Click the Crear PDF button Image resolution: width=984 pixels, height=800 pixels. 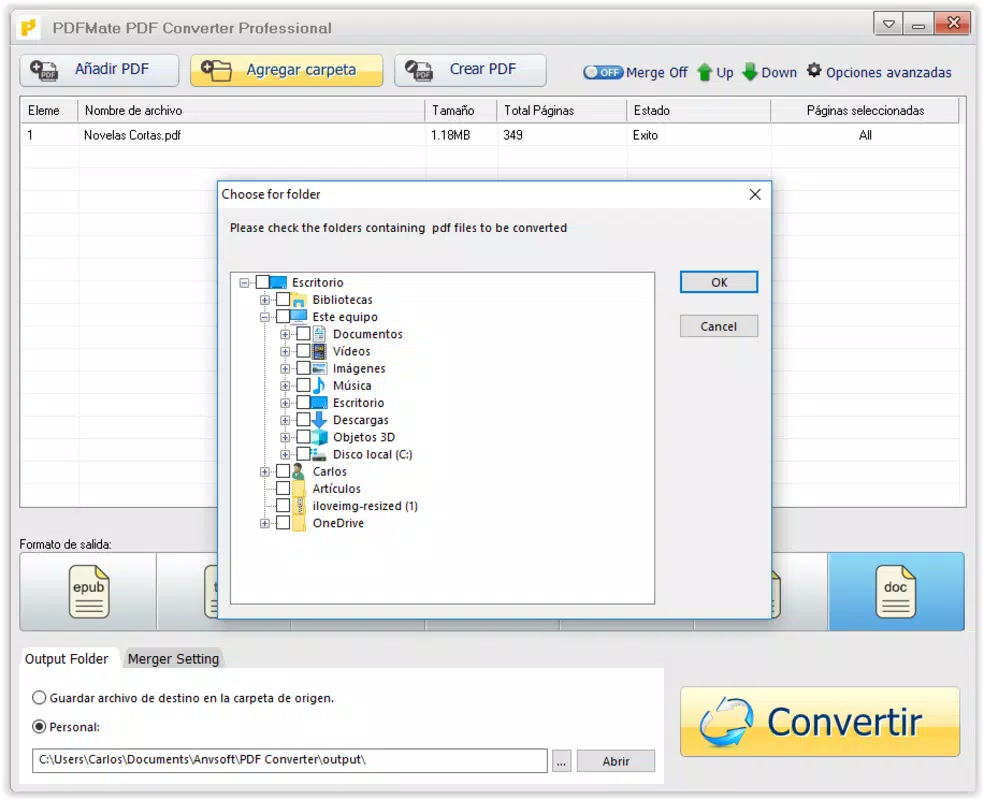[470, 70]
